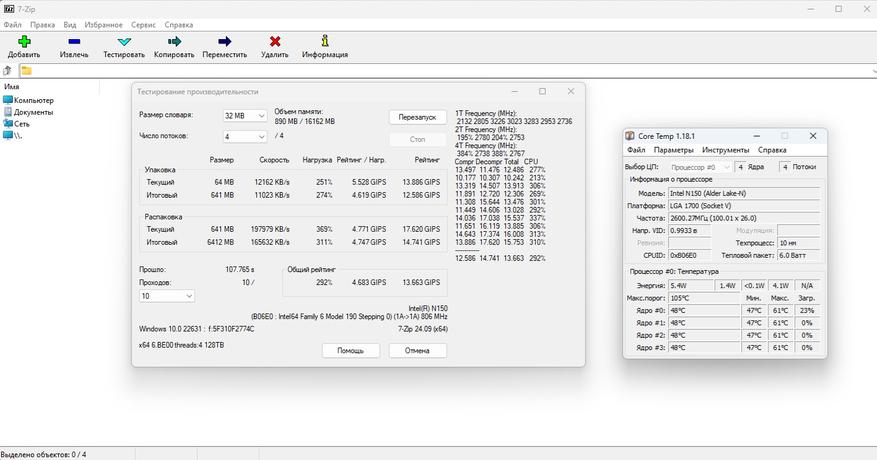
Task: Click the Добавить (Add) green plus icon
Action: point(24,41)
